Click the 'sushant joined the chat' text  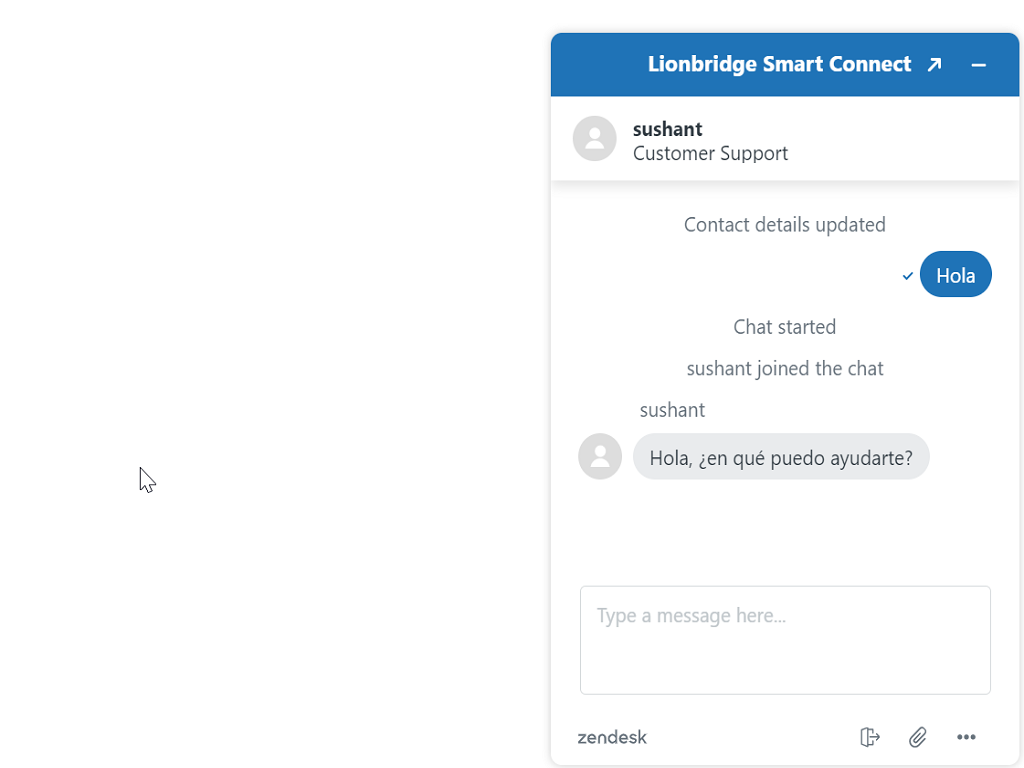coord(784,368)
